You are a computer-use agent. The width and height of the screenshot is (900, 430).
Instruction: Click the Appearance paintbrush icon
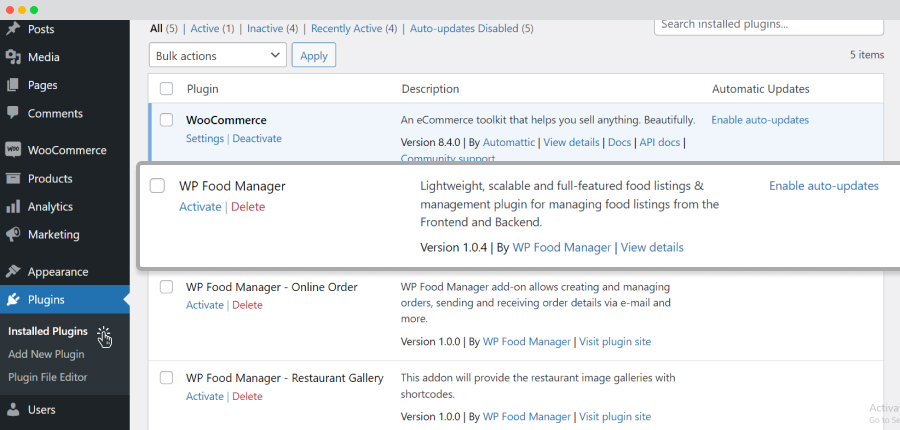point(13,272)
